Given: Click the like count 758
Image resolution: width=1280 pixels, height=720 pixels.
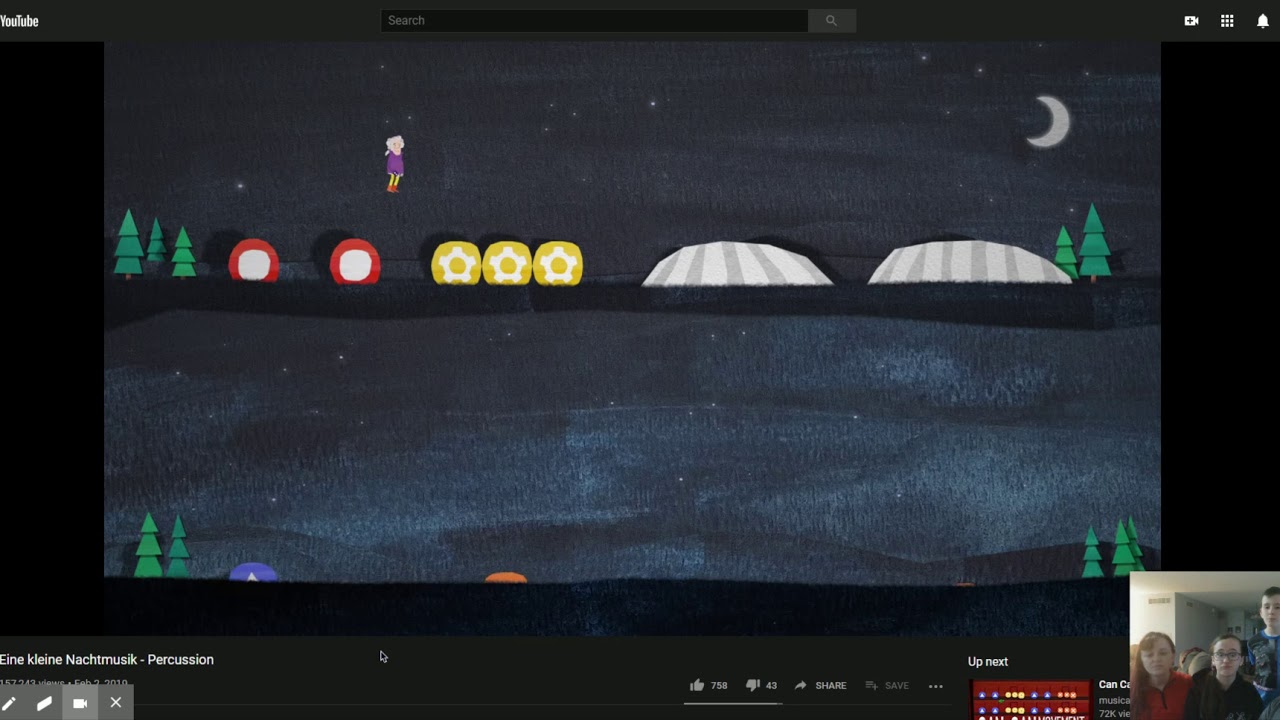Looking at the screenshot, I should tap(719, 686).
